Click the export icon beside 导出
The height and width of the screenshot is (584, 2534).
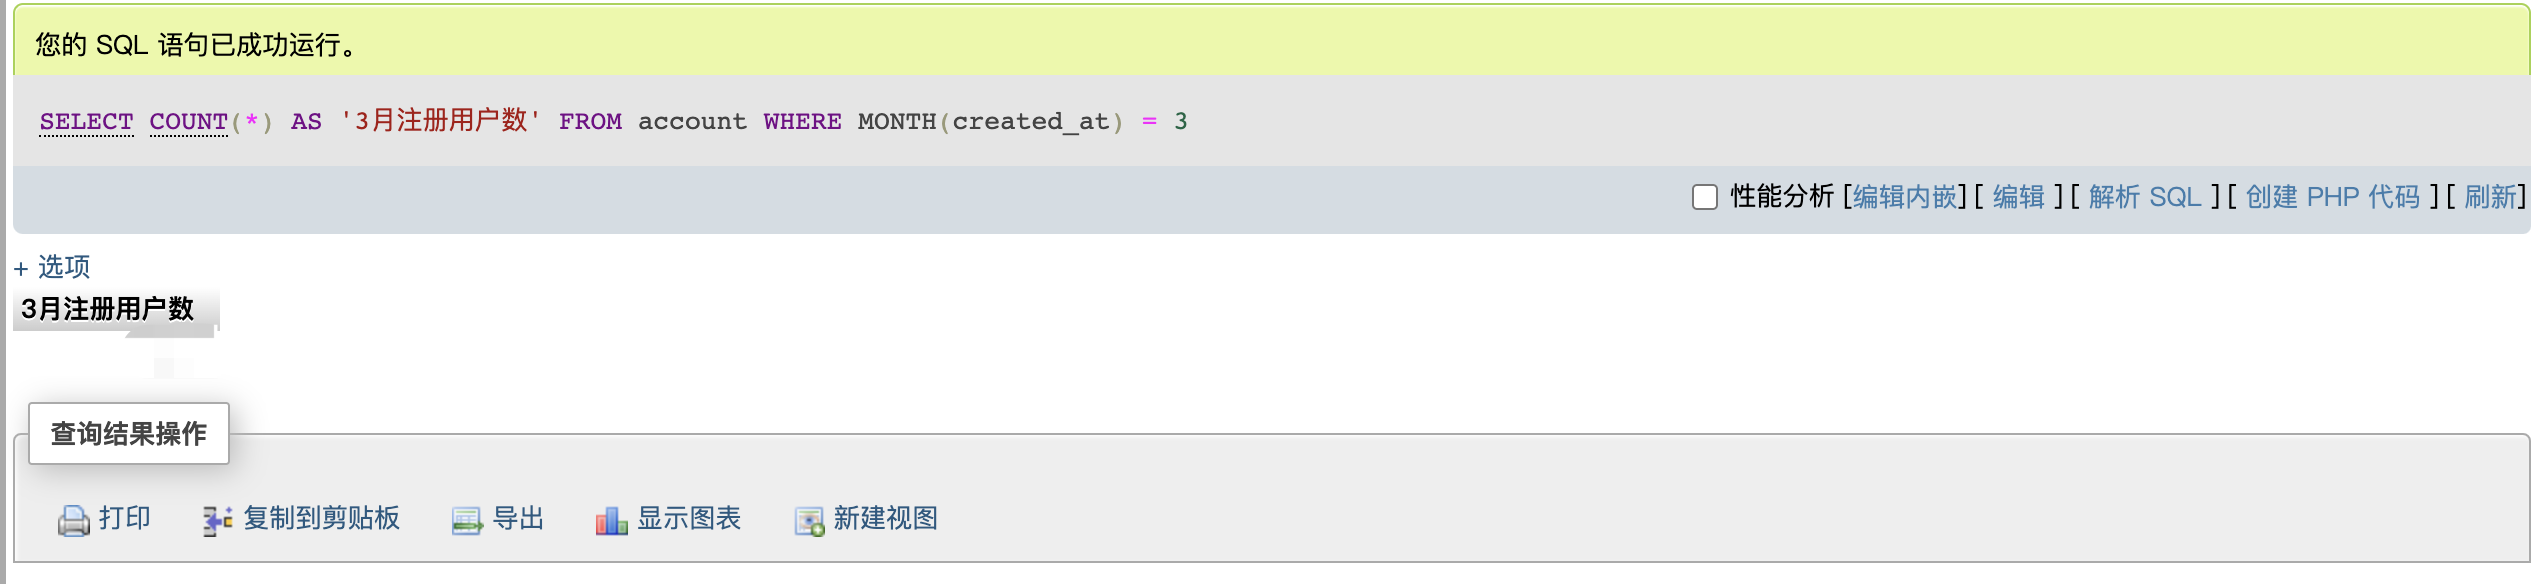[x=466, y=520]
